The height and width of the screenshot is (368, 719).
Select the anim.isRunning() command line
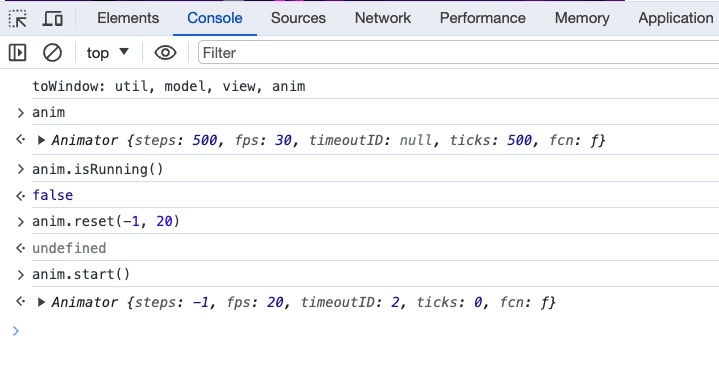coord(98,170)
